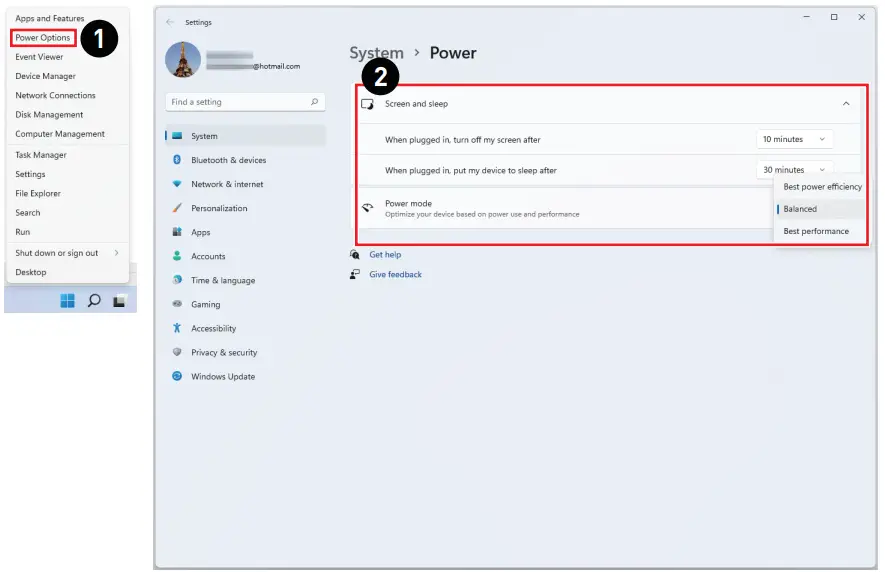
Task: Go to Network & internet settings
Action: coord(227,184)
